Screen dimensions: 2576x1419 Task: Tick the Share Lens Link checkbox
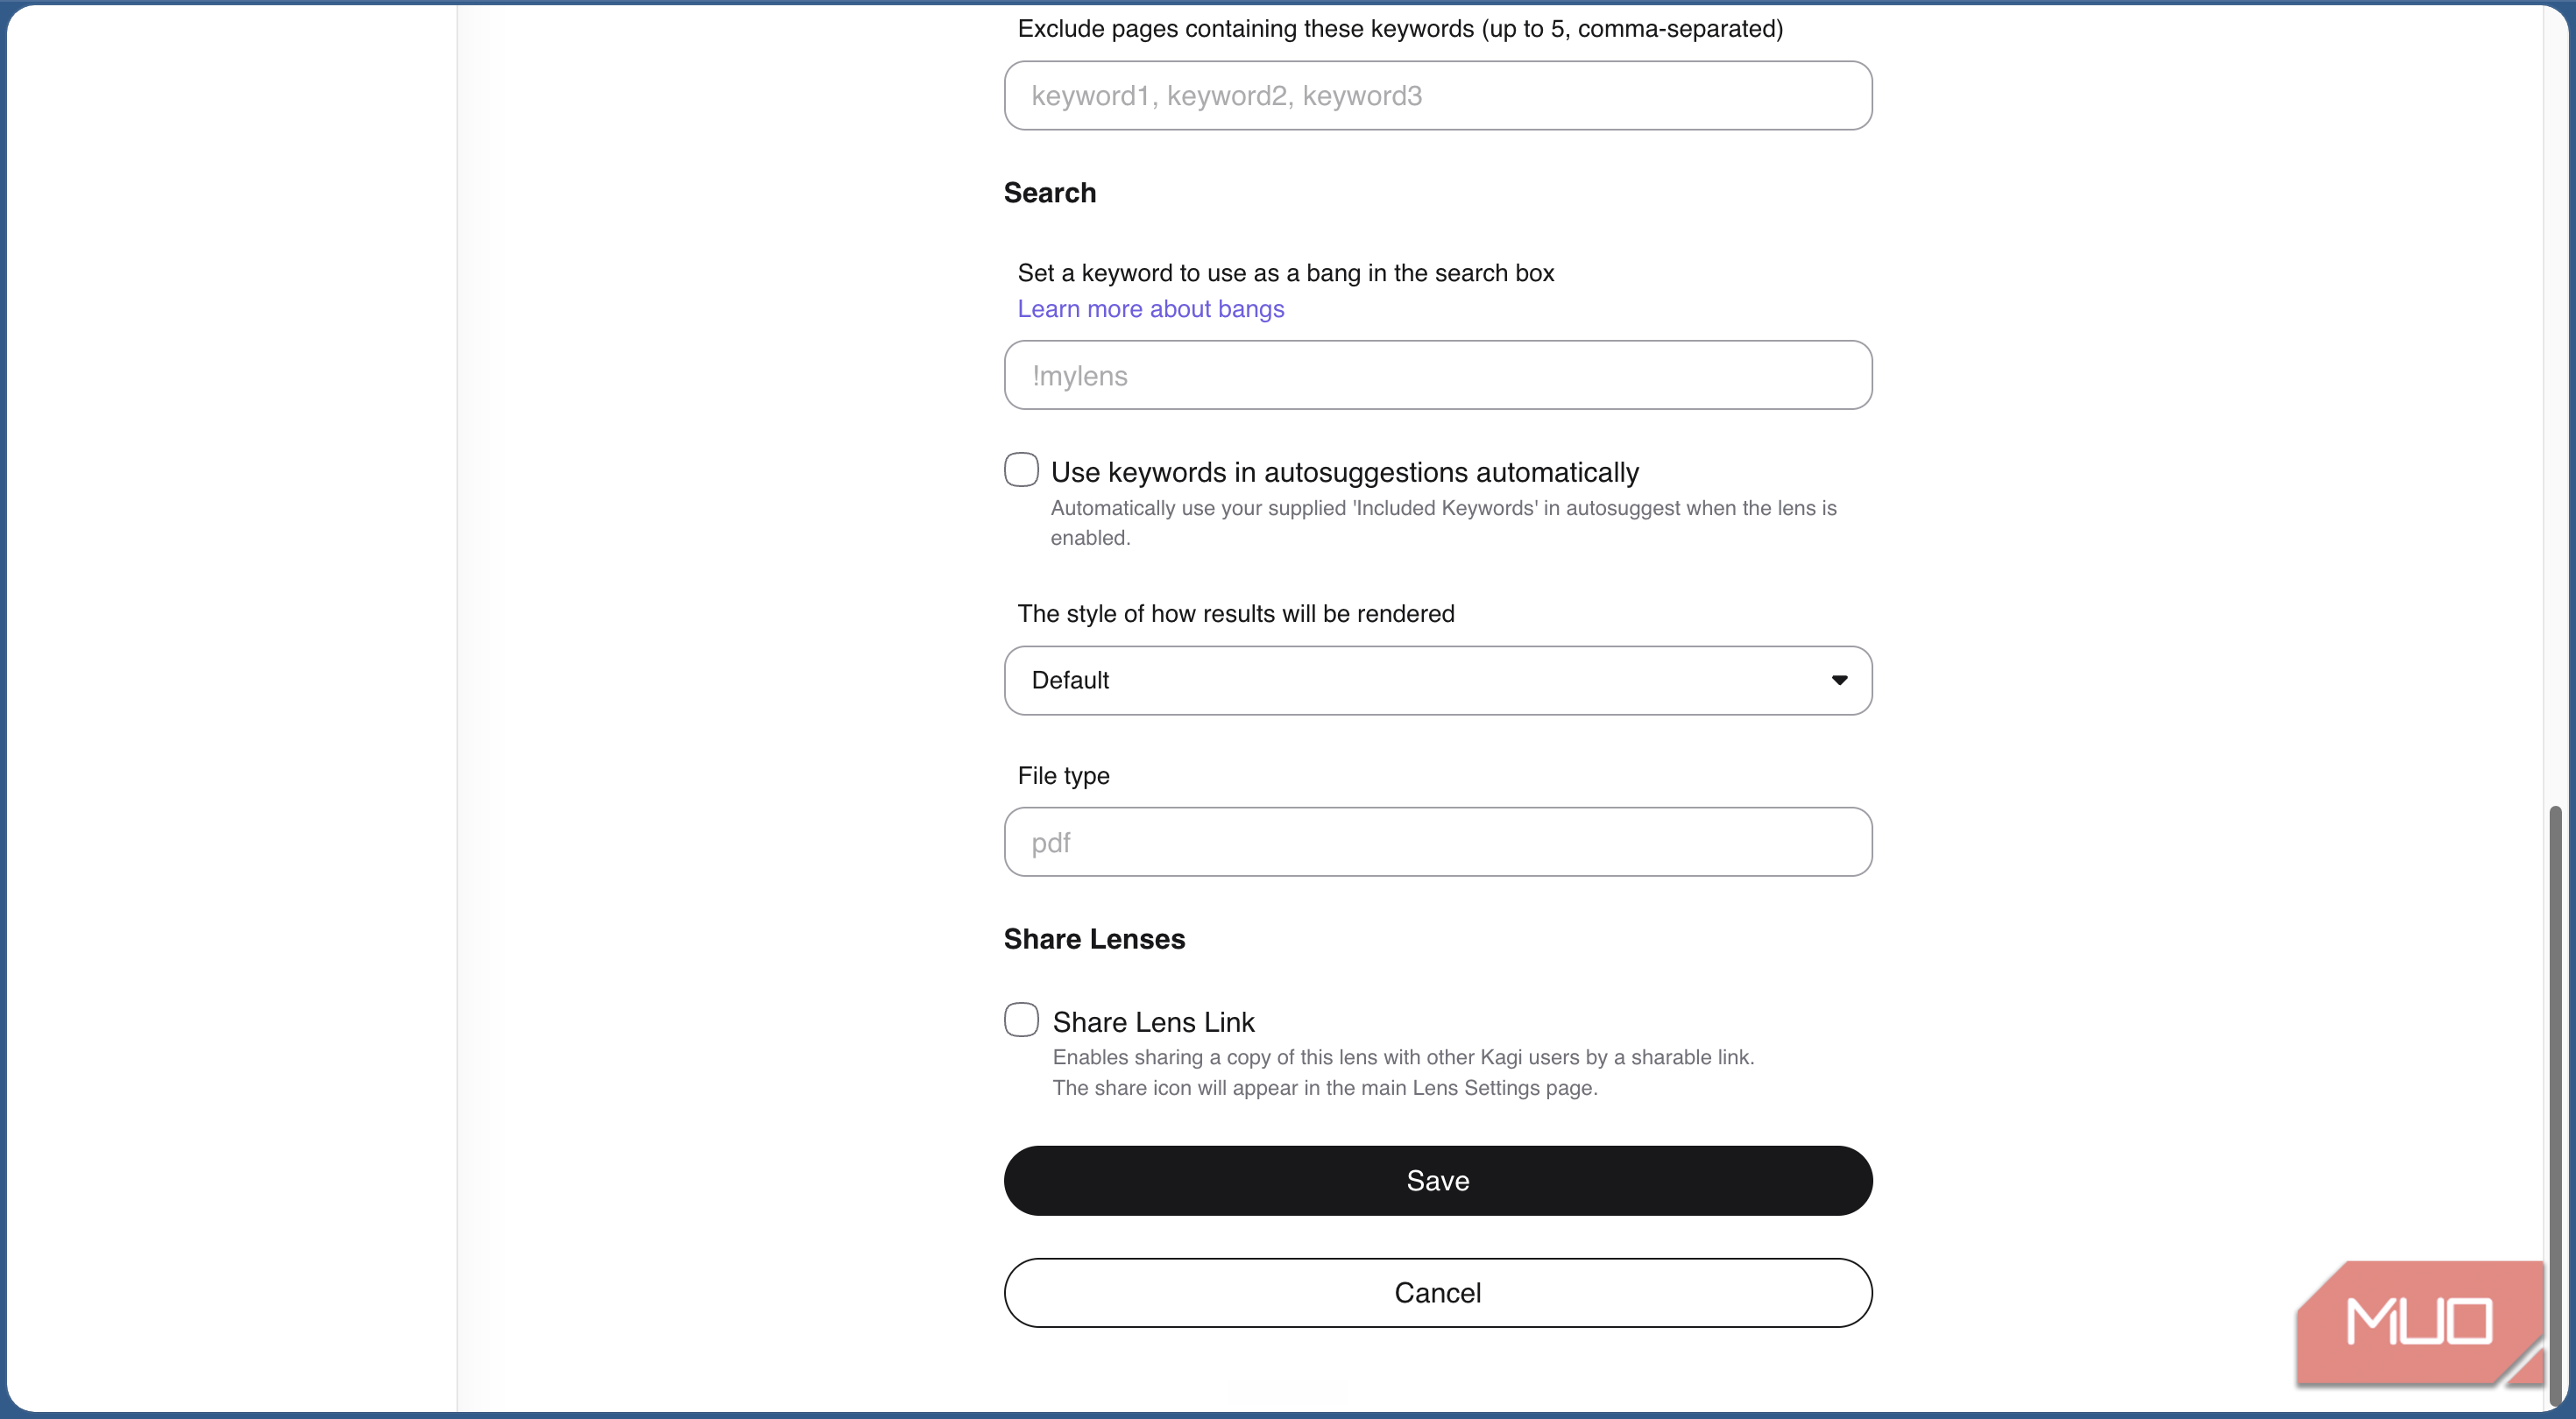pyautogui.click(x=1021, y=1020)
